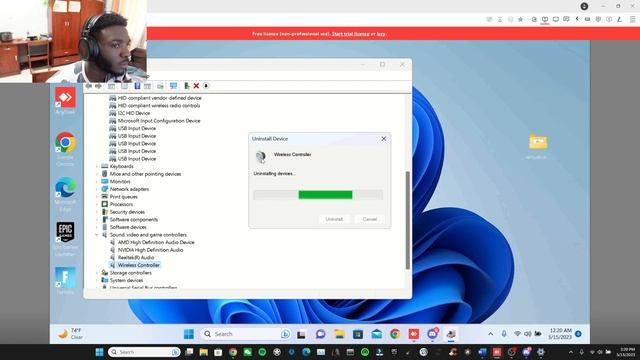Click Start trial license link in banner
The image size is (640, 360).
click(350, 34)
